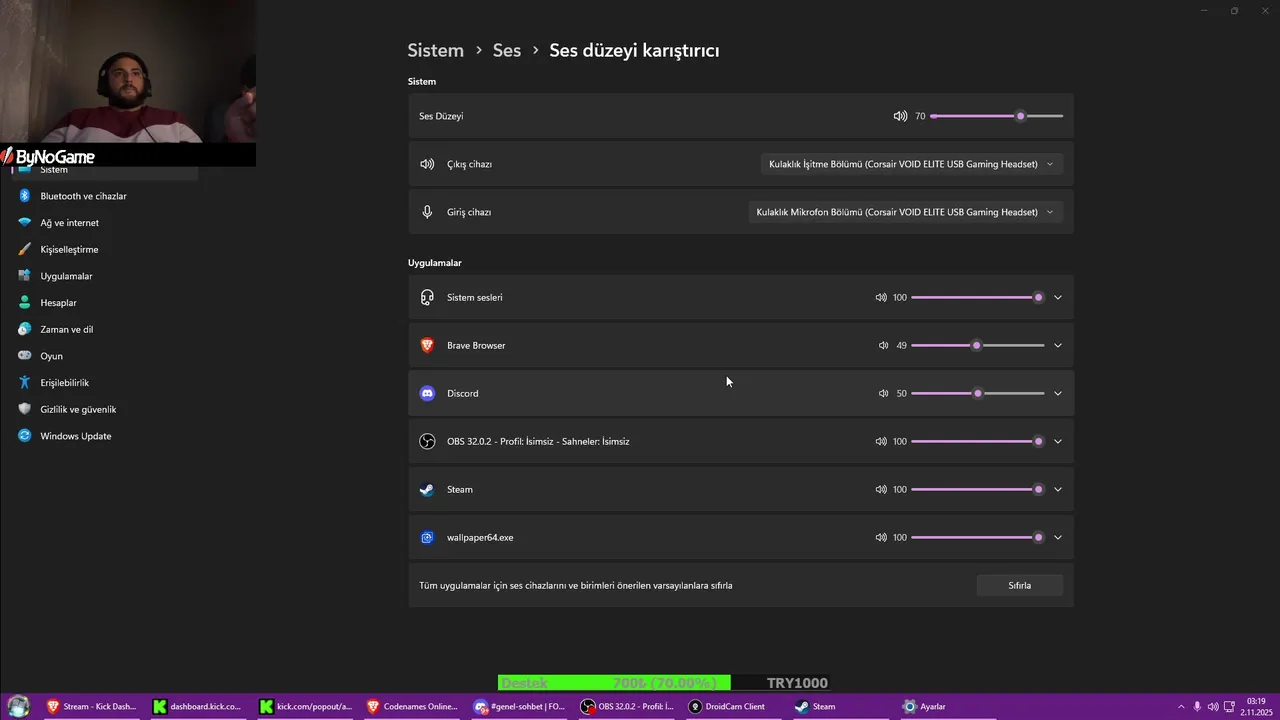This screenshot has height=720, width=1280.
Task: Expand Discord audio options chevron
Action: (x=1058, y=393)
